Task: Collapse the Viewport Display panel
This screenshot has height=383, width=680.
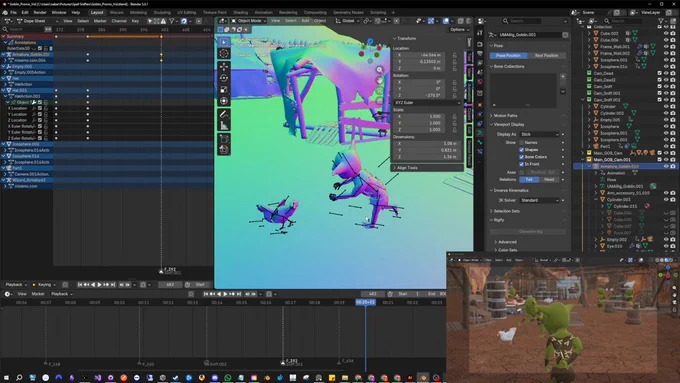Action: click(x=528, y=124)
